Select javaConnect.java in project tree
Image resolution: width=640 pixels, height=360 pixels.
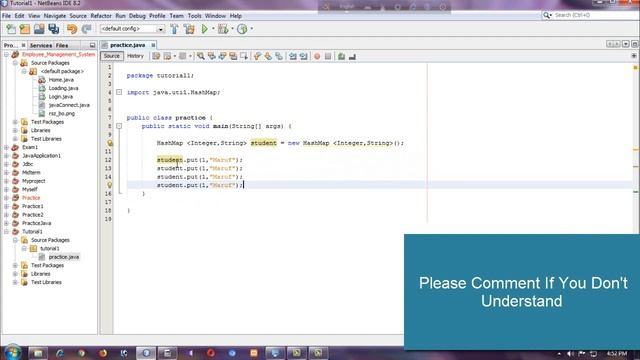point(69,105)
